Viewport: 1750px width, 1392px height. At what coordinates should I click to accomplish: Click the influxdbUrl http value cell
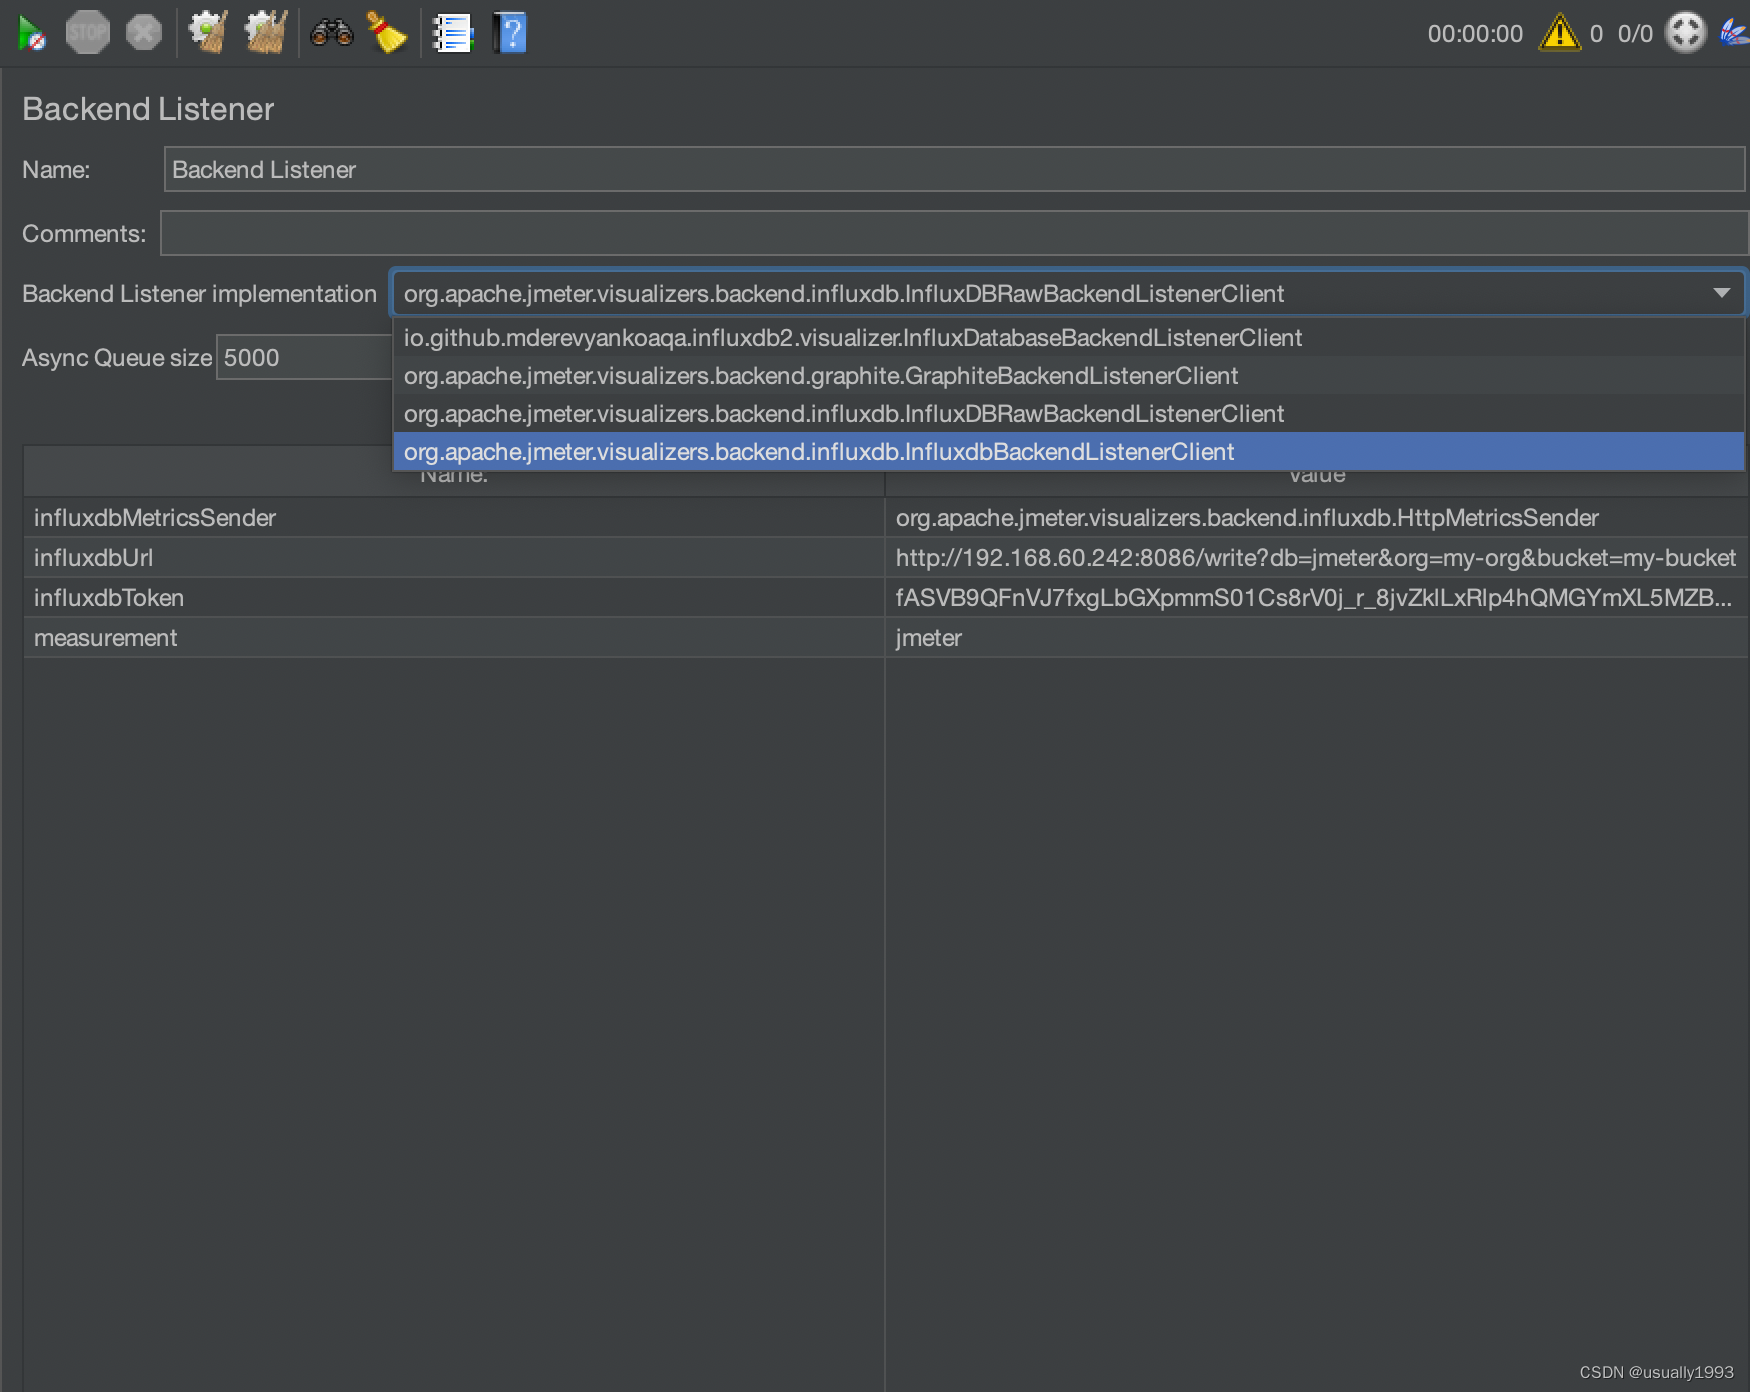[1317, 558]
